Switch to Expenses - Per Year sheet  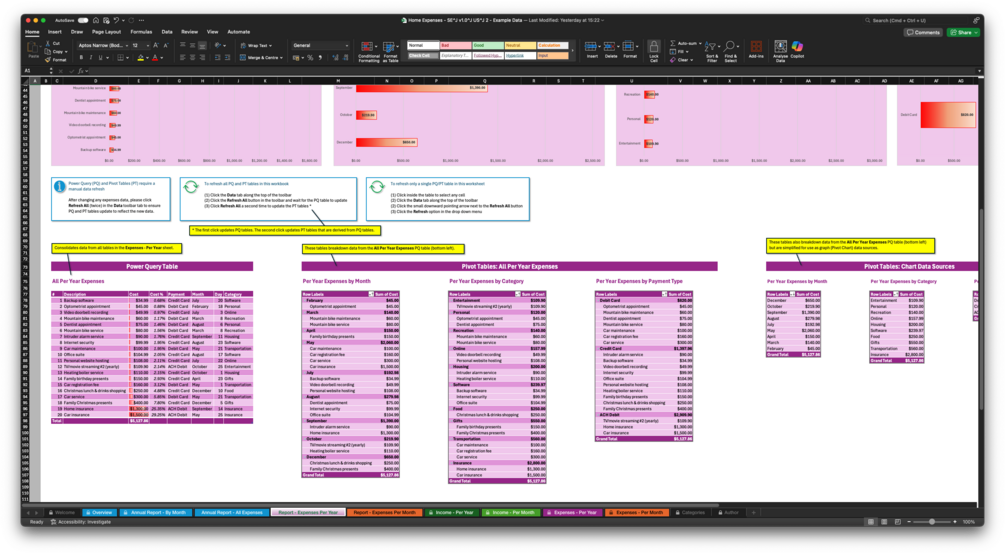tap(572, 512)
